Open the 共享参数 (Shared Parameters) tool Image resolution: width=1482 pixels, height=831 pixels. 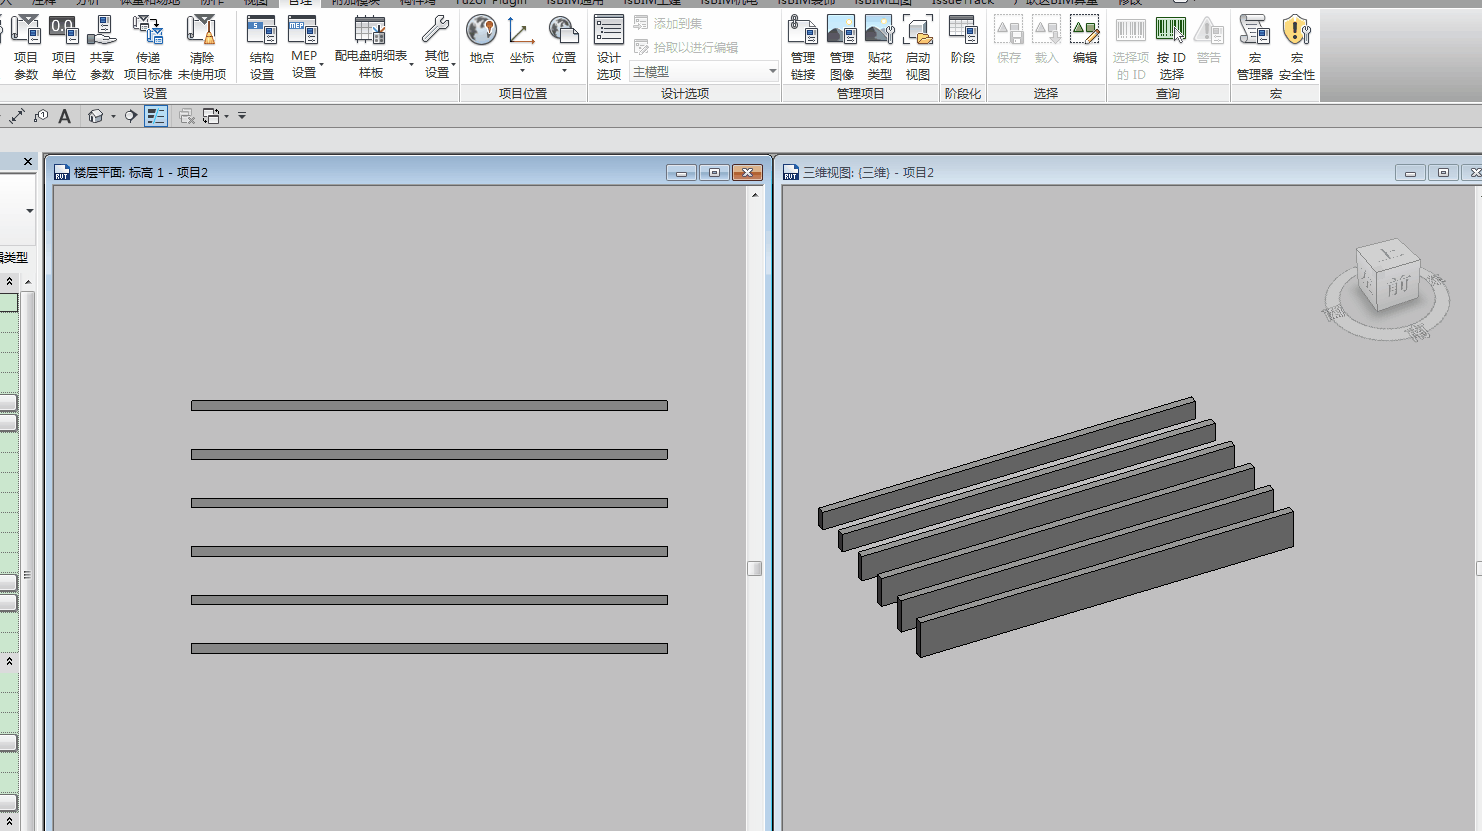tap(102, 47)
